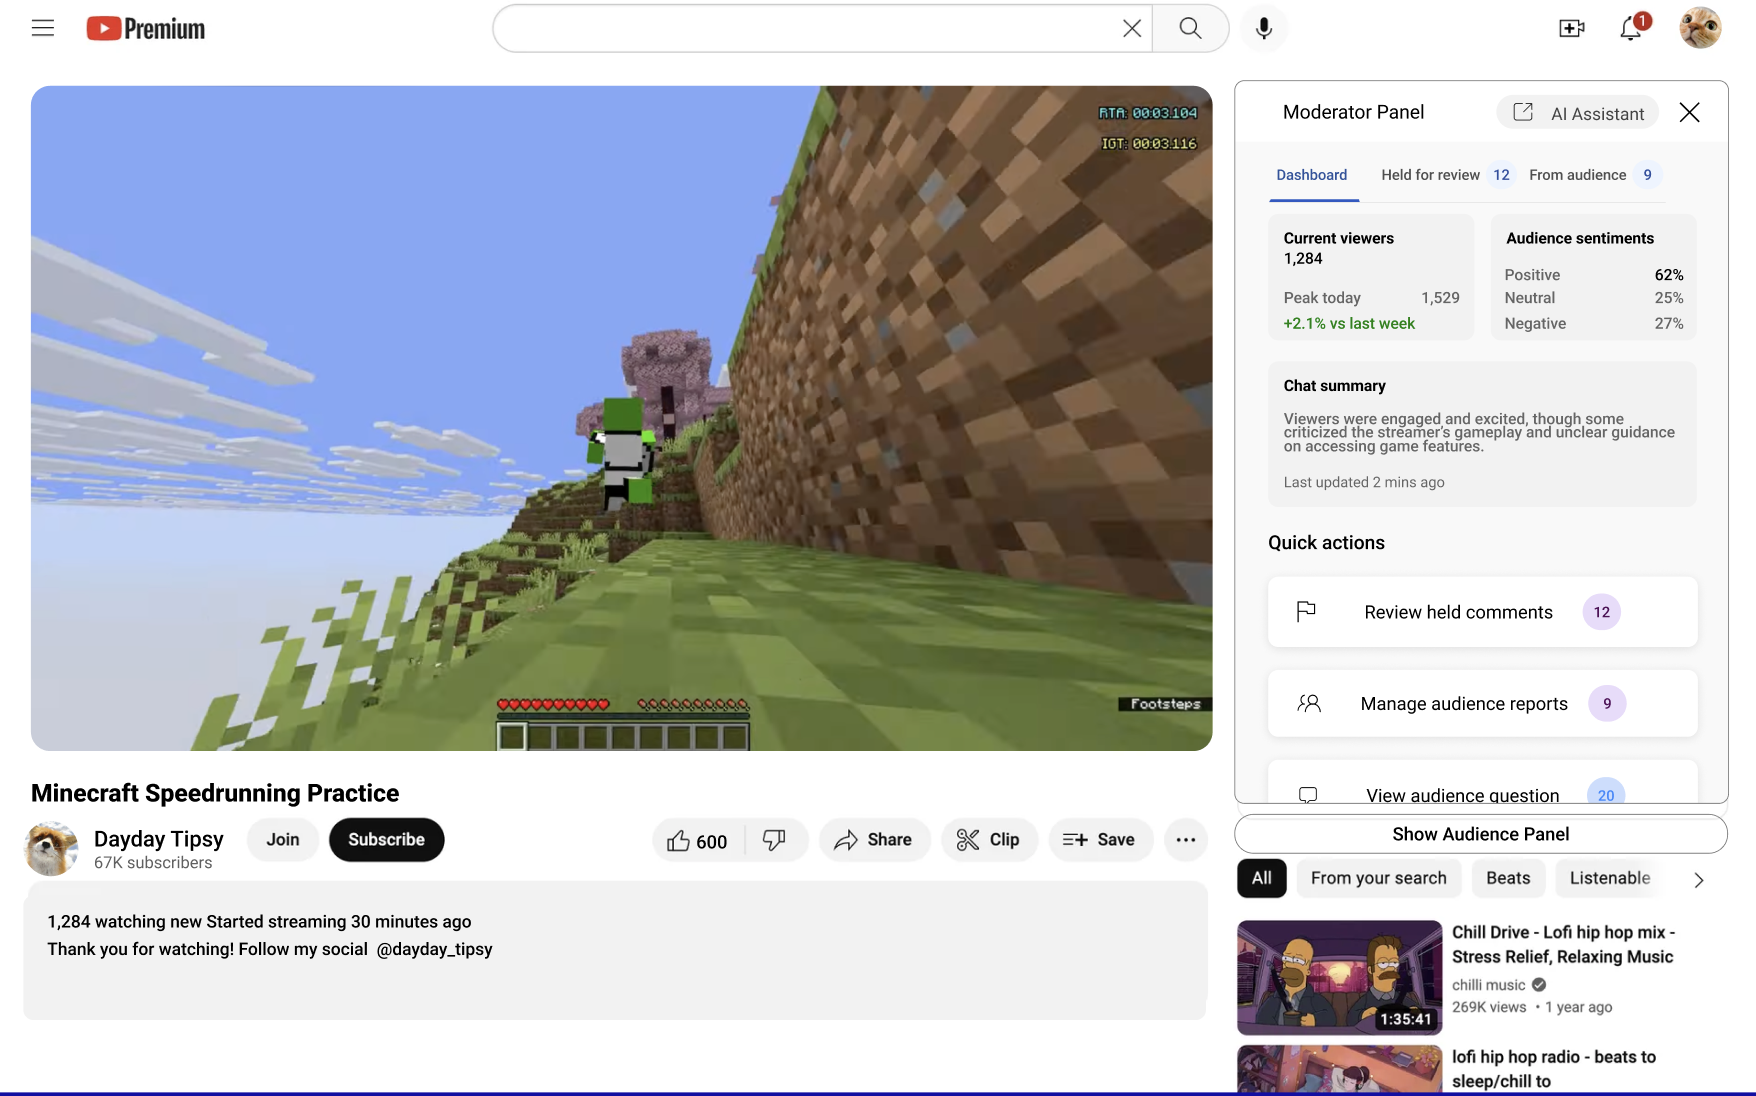
Task: Open the Create video icon
Action: (x=1571, y=28)
